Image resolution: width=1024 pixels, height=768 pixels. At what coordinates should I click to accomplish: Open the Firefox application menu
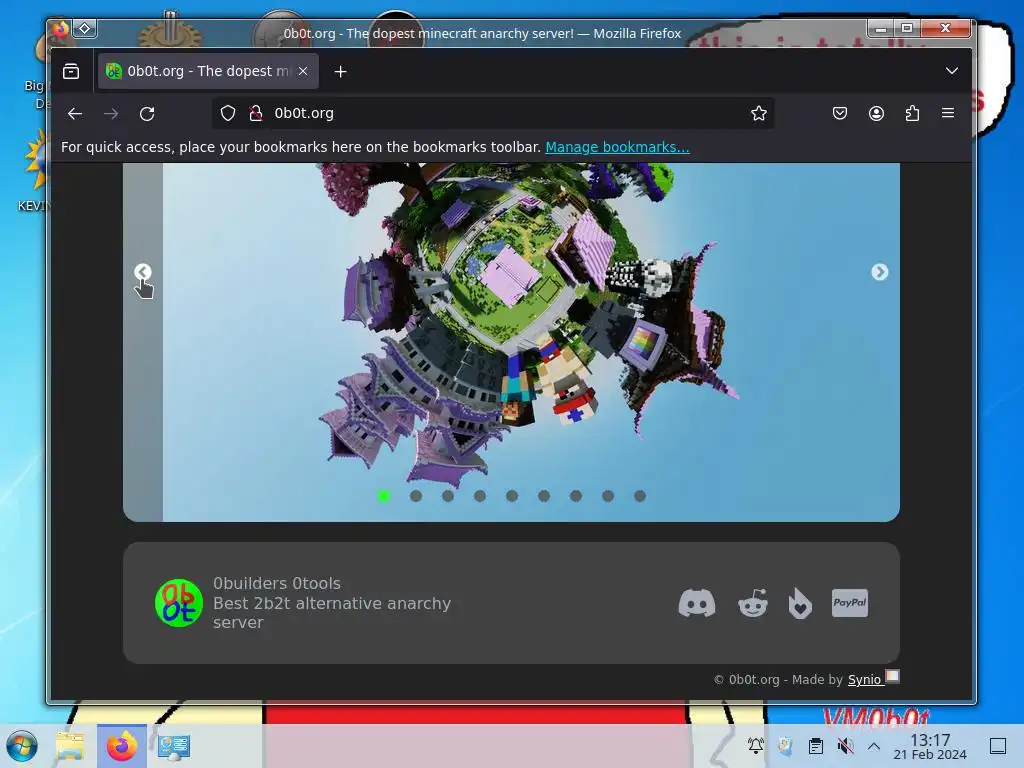click(x=948, y=113)
